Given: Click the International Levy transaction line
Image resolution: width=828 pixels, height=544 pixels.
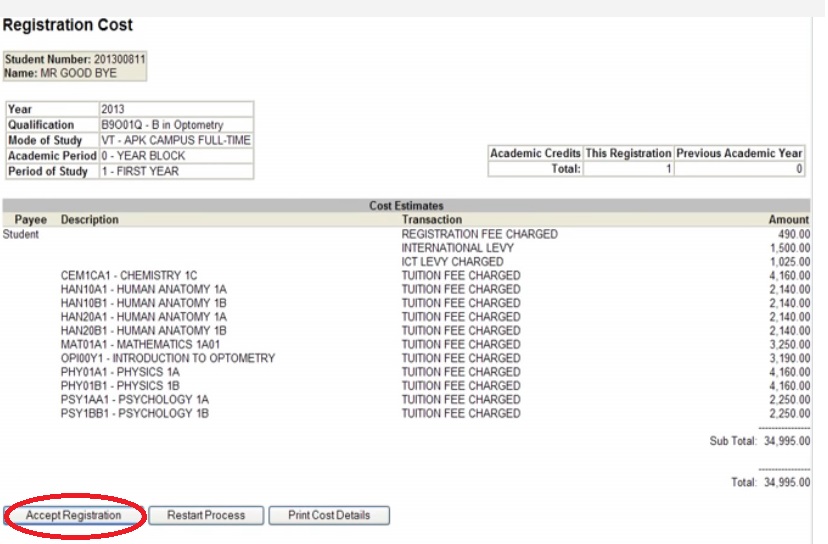Looking at the screenshot, I should pyautogui.click(x=452, y=248).
